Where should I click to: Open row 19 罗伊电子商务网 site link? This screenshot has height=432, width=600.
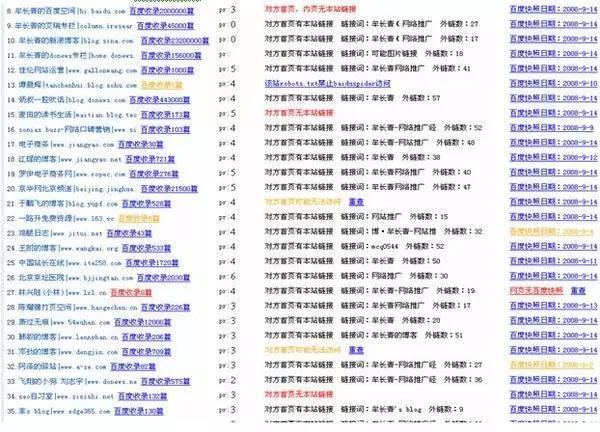72,174
